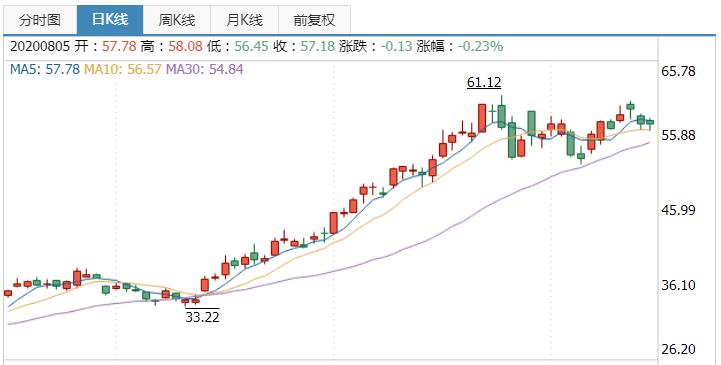Click the MA10: 56.57 legend label
This screenshot has width=721, height=365.
(x=123, y=69)
